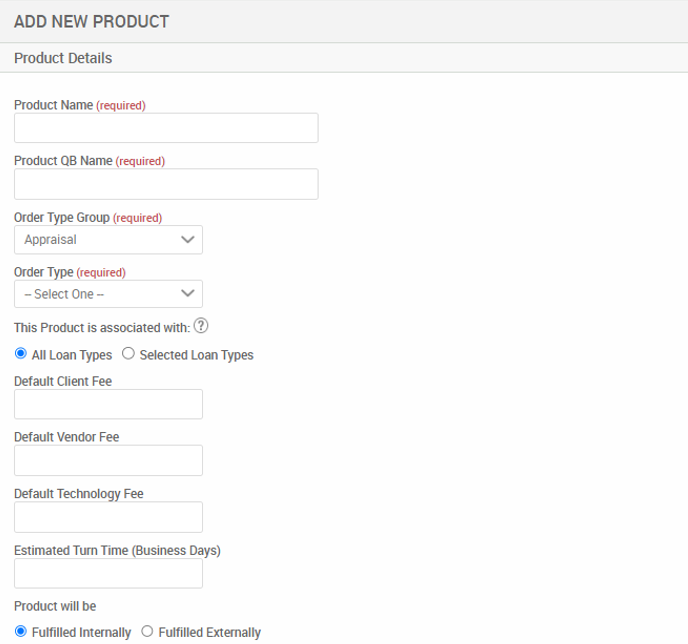Image resolution: width=688 pixels, height=644 pixels.
Task: Click into the Product Name field
Action: pyautogui.click(x=166, y=128)
